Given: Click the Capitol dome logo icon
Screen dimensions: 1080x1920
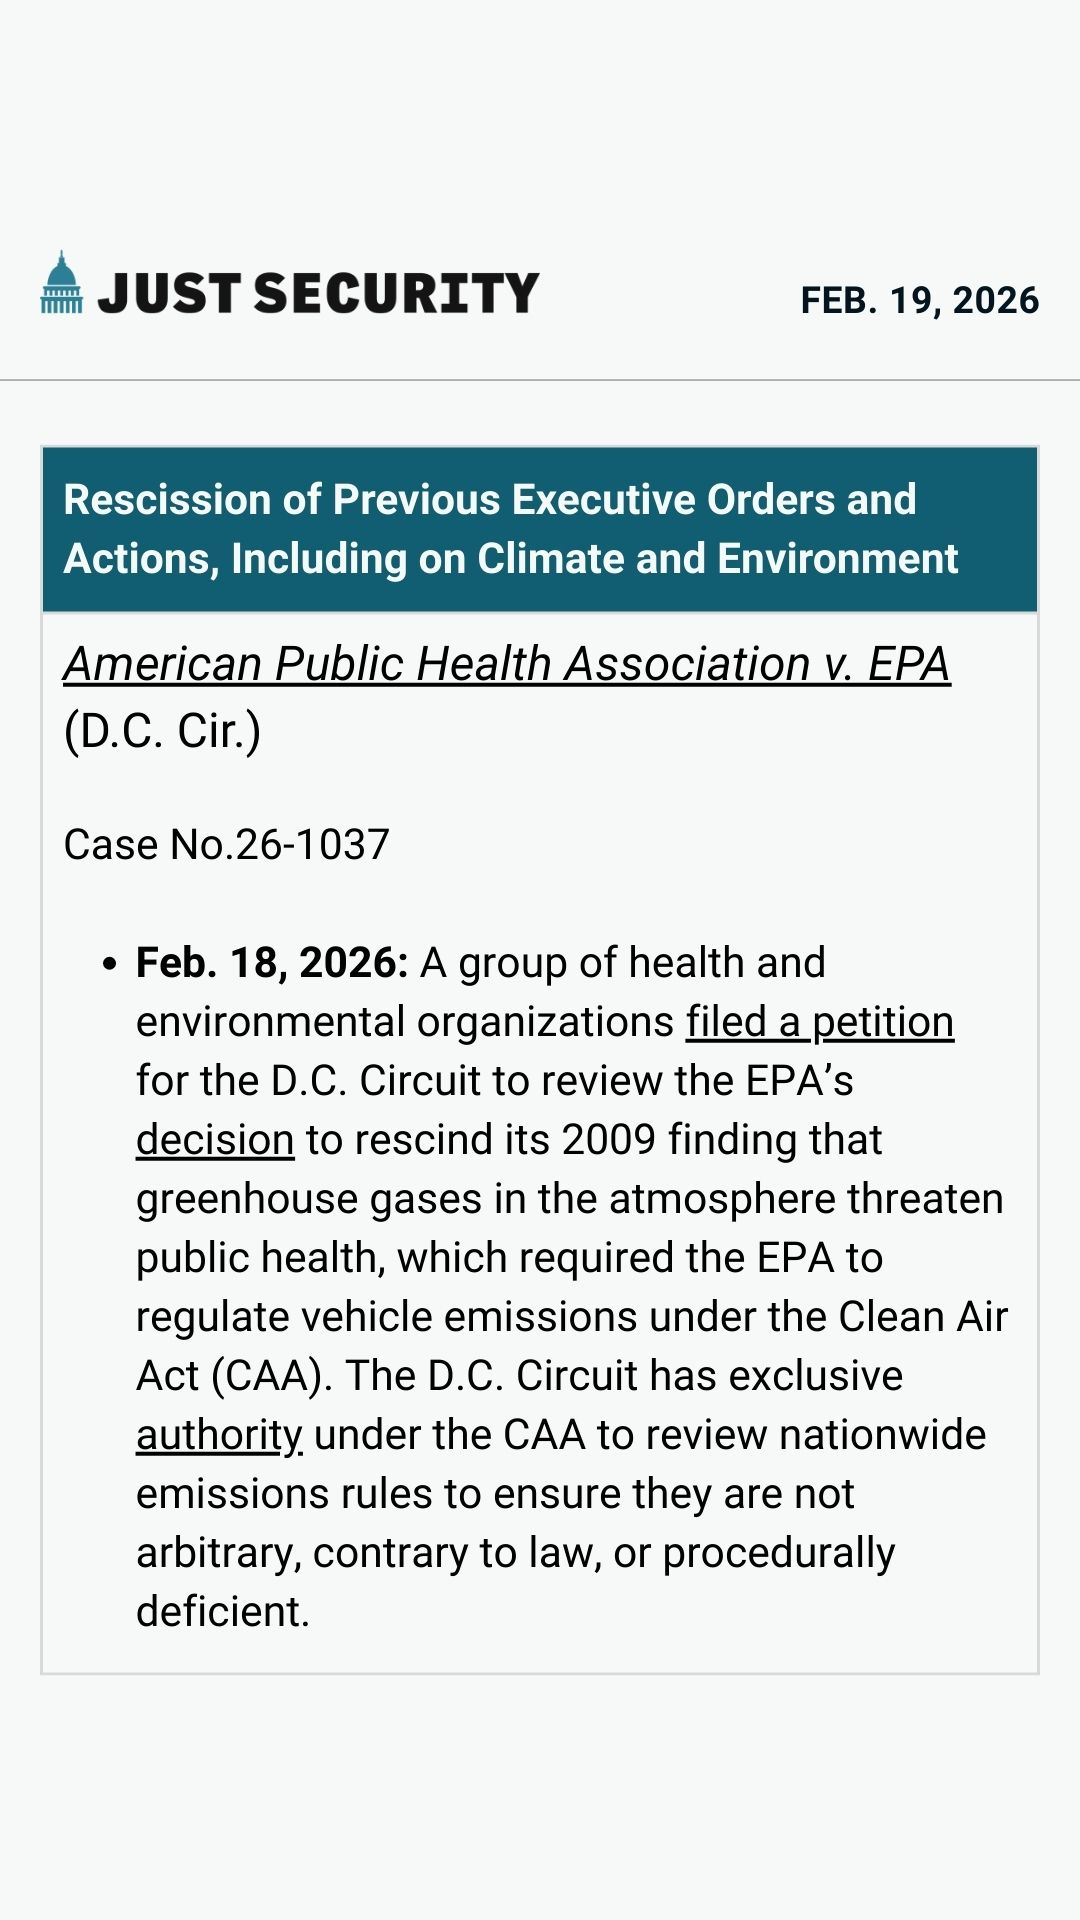Looking at the screenshot, I should click(x=62, y=283).
